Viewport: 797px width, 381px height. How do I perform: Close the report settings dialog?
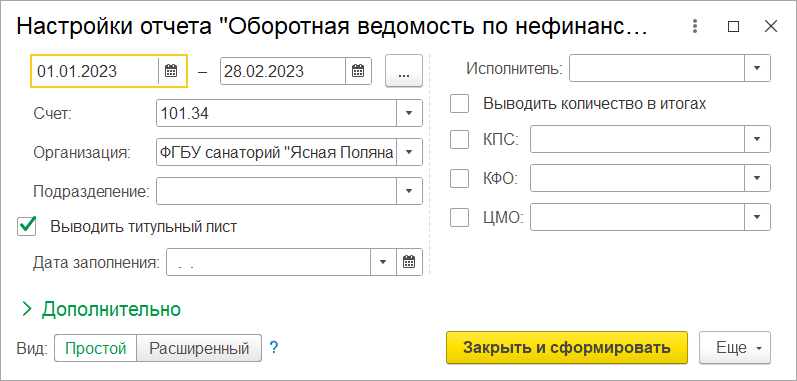click(x=771, y=26)
